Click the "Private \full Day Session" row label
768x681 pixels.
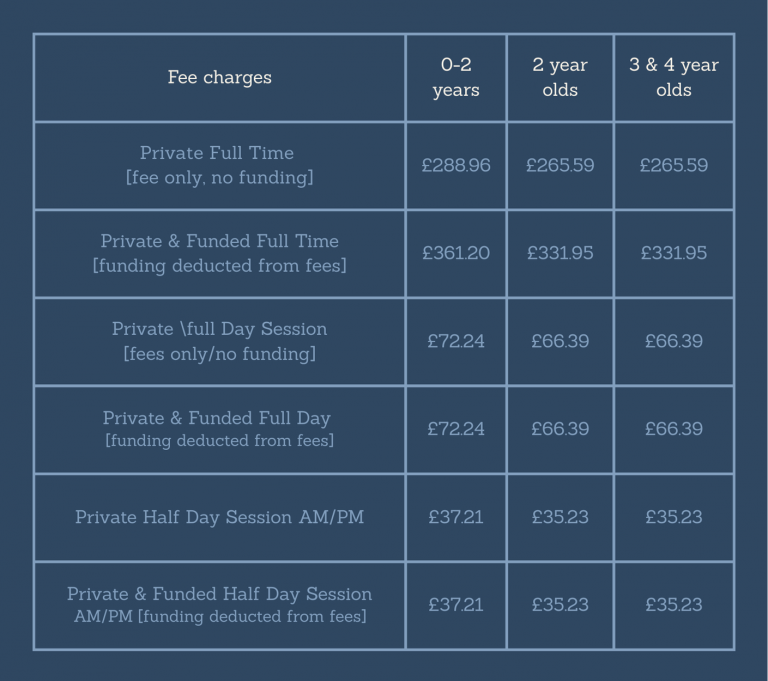[219, 341]
